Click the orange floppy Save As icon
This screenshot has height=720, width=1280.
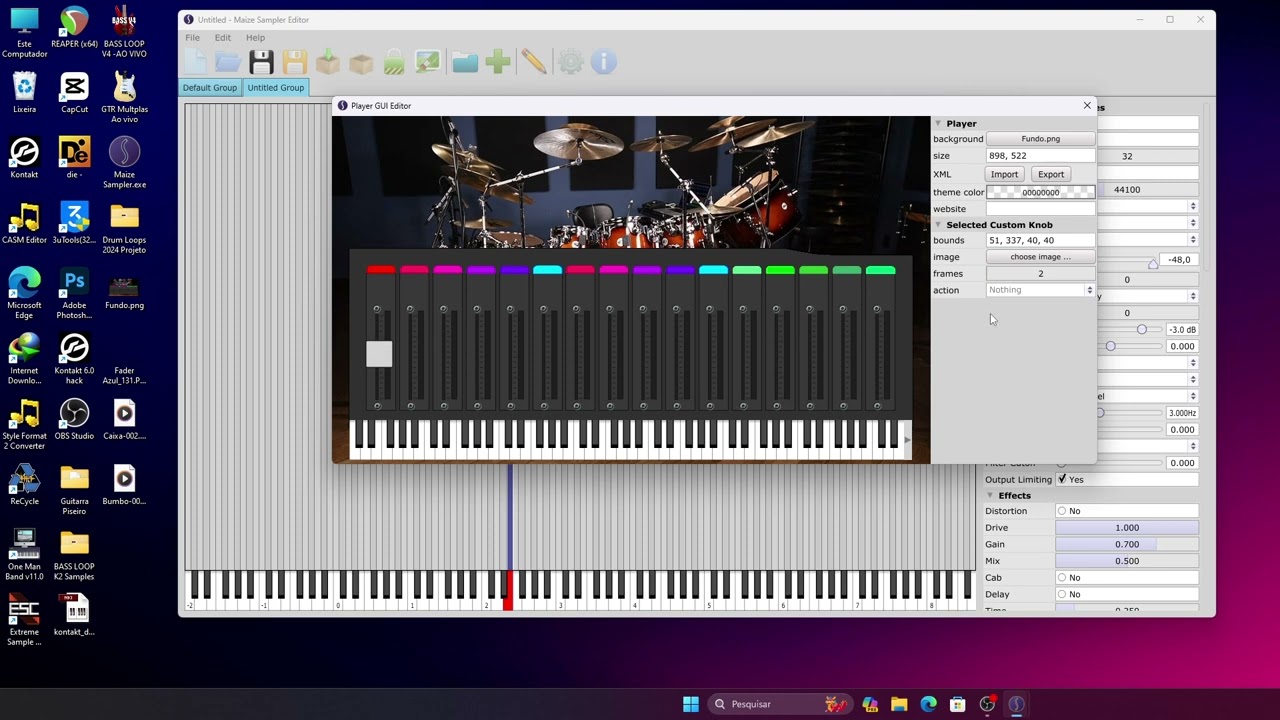click(294, 62)
